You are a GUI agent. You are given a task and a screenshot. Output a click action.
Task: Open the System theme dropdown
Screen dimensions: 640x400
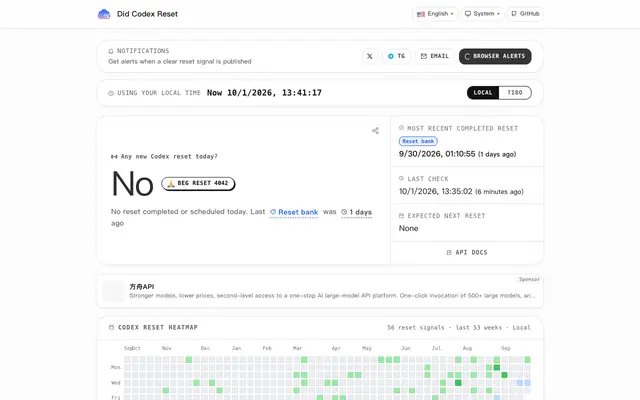click(x=482, y=14)
